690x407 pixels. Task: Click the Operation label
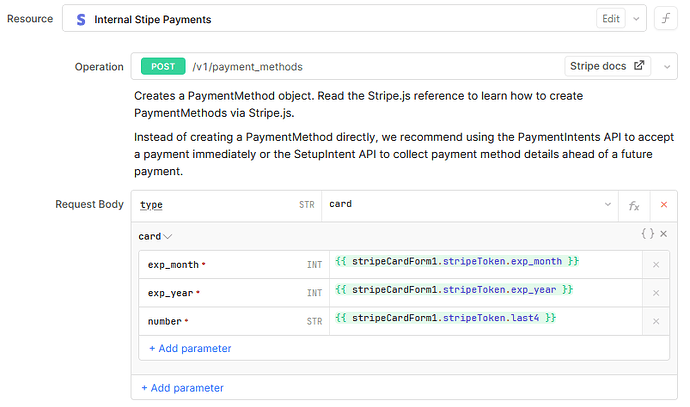(99, 67)
